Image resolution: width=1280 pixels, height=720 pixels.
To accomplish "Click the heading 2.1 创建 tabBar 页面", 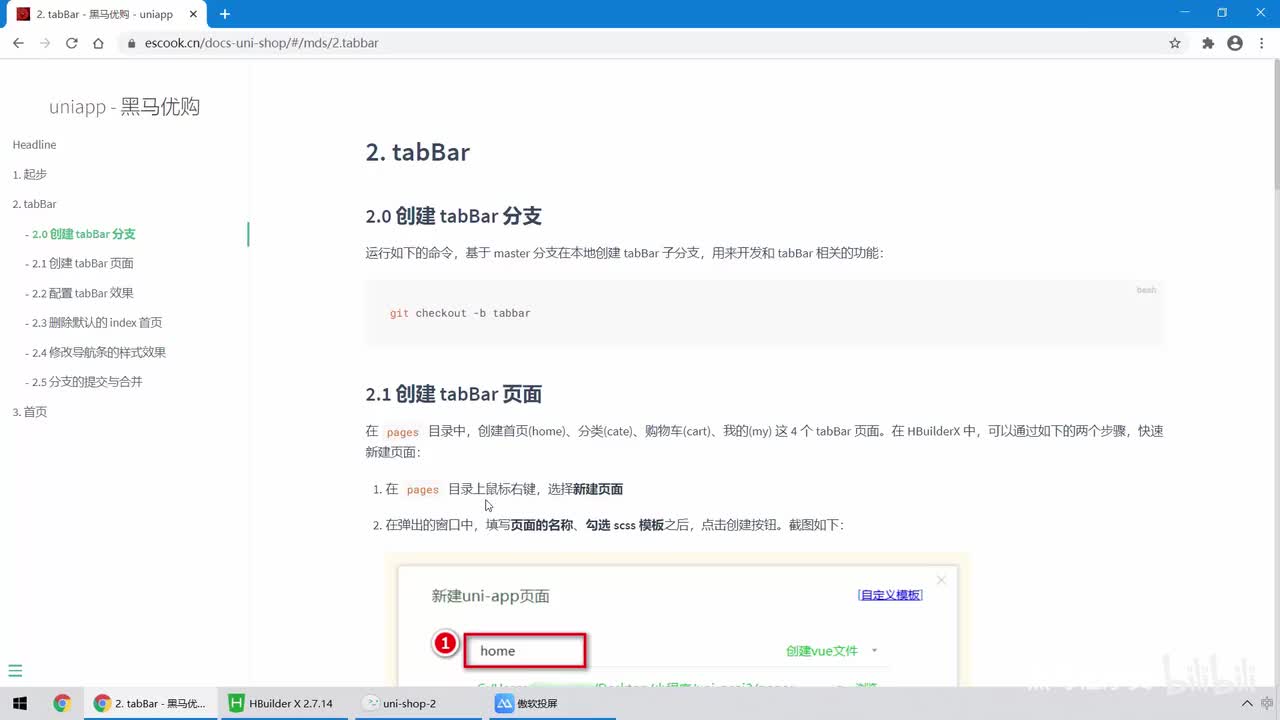I will tap(453, 394).
